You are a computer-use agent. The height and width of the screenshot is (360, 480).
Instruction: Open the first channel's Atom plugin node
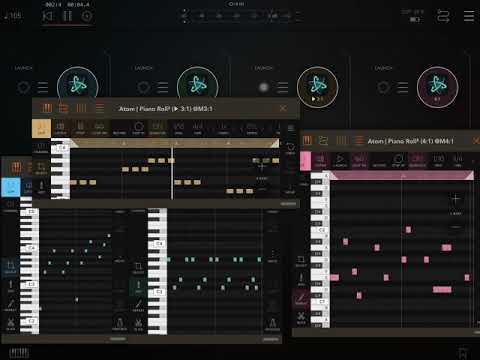pyautogui.click(x=78, y=84)
